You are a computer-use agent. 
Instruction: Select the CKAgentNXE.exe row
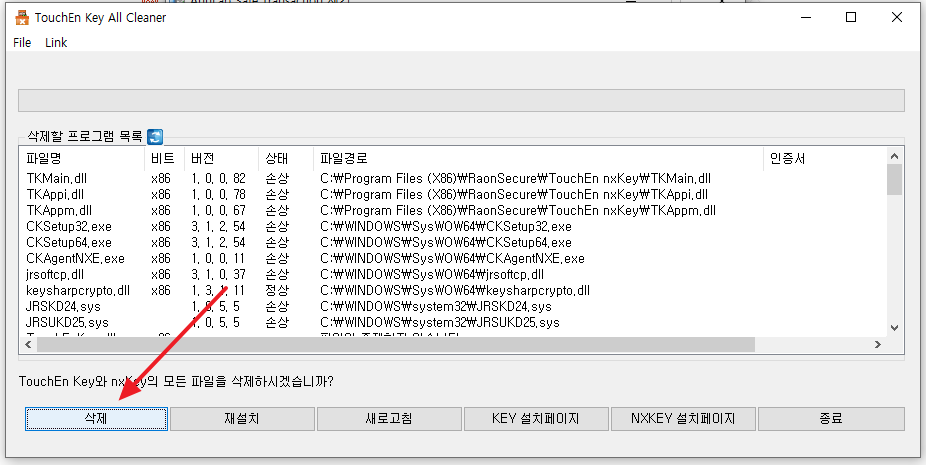[x=454, y=258]
